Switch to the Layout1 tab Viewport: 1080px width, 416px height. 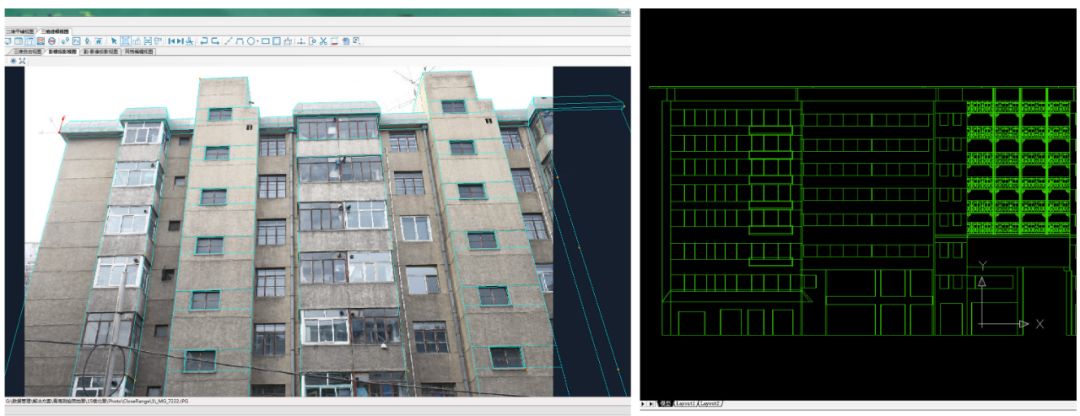coord(686,403)
